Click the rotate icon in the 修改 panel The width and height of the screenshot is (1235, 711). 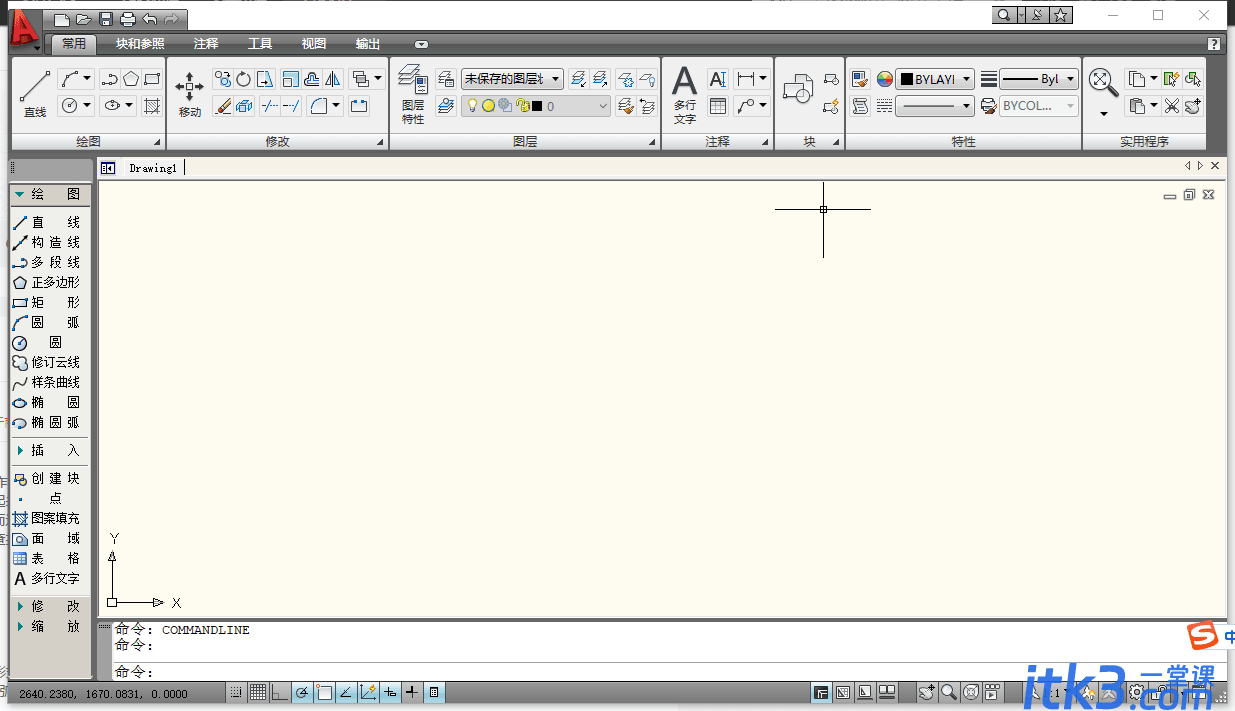click(x=243, y=79)
